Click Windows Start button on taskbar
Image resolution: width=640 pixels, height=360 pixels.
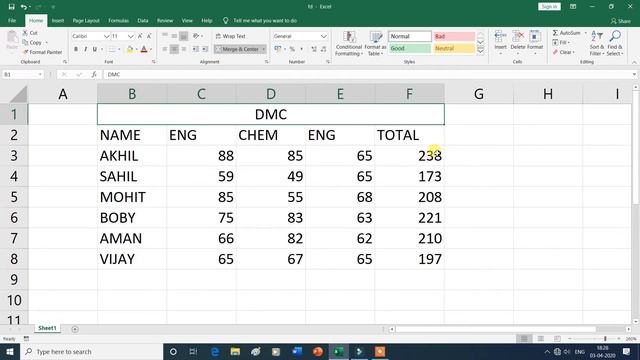pos(10,351)
